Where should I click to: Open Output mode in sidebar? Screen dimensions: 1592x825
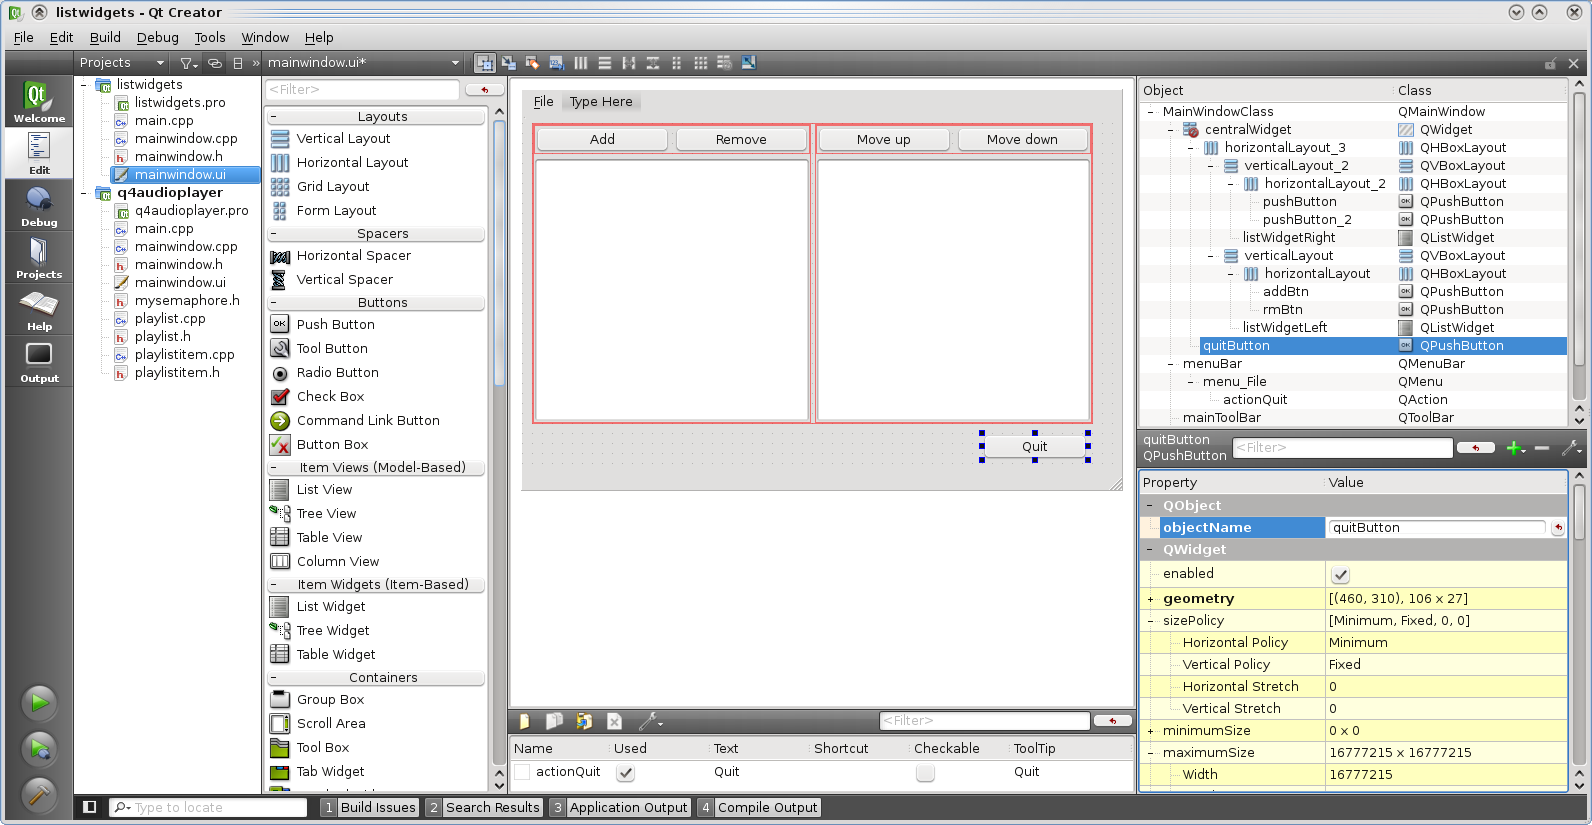[39, 362]
